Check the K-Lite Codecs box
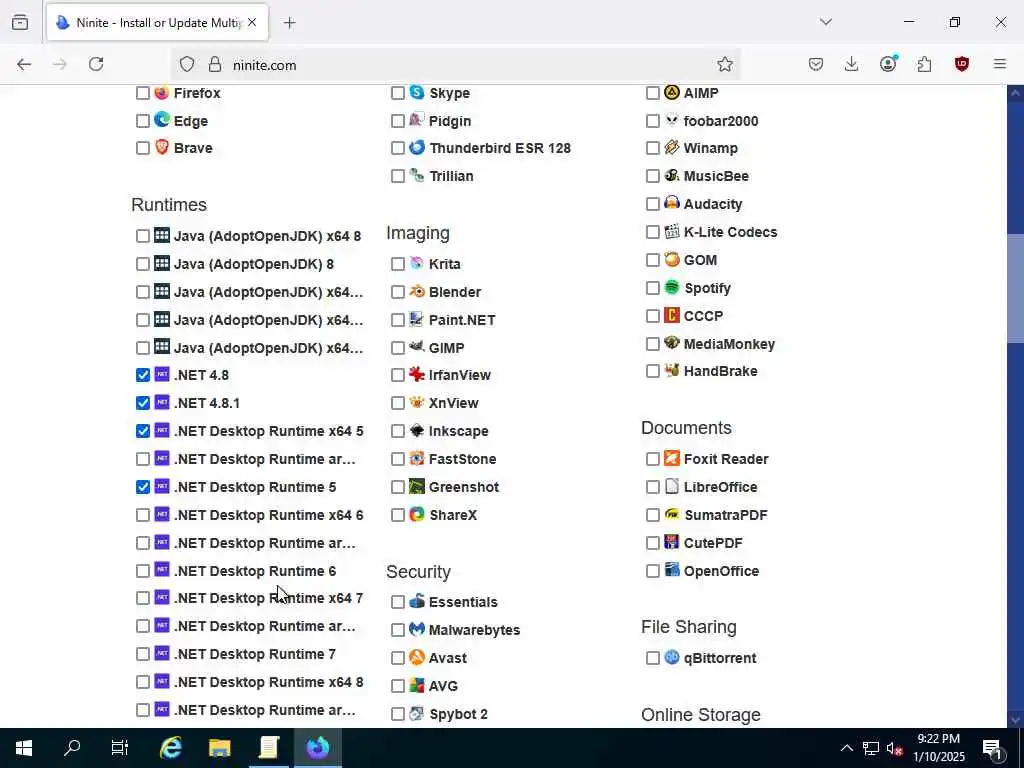This screenshot has height=768, width=1024. (652, 232)
